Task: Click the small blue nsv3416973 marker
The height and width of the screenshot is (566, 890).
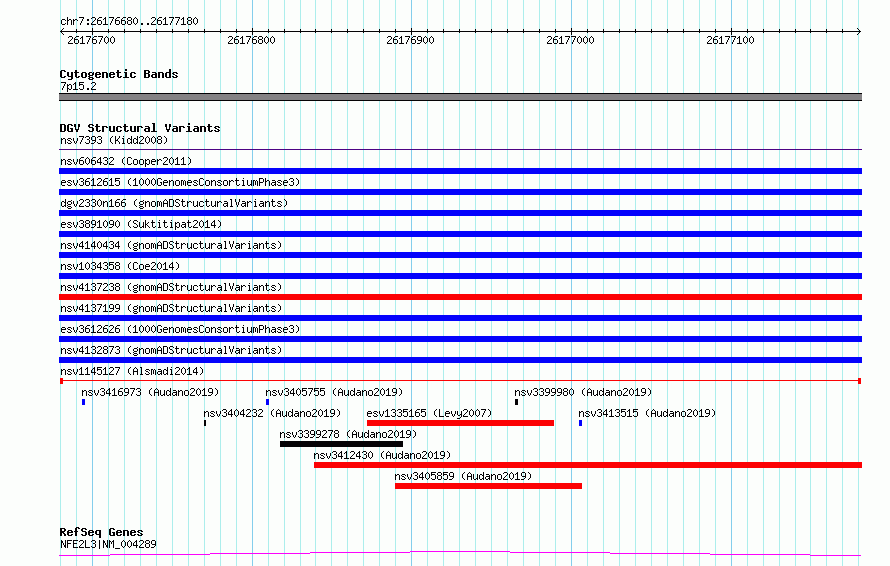Action: 83,402
